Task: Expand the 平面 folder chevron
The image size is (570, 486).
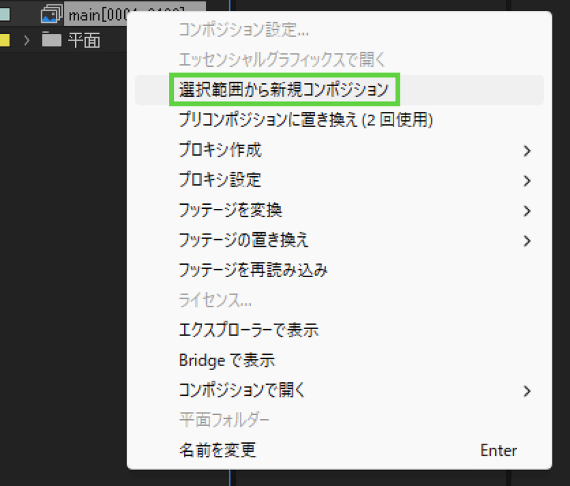Action: tap(26, 40)
